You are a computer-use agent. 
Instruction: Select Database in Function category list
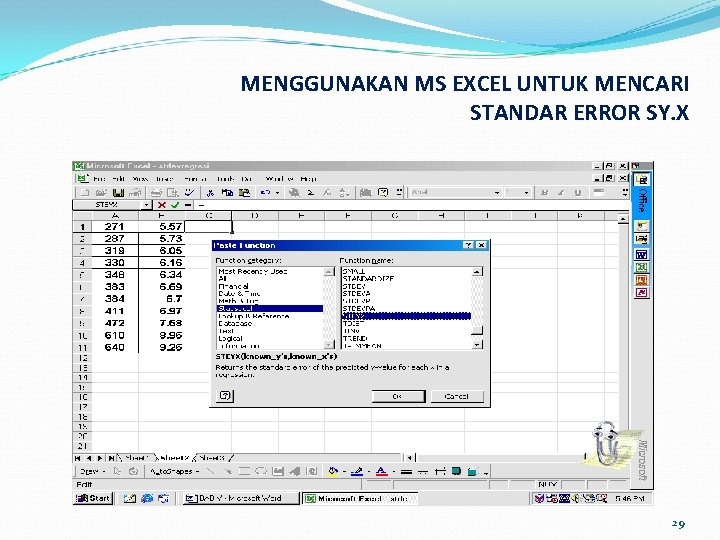coord(235,323)
